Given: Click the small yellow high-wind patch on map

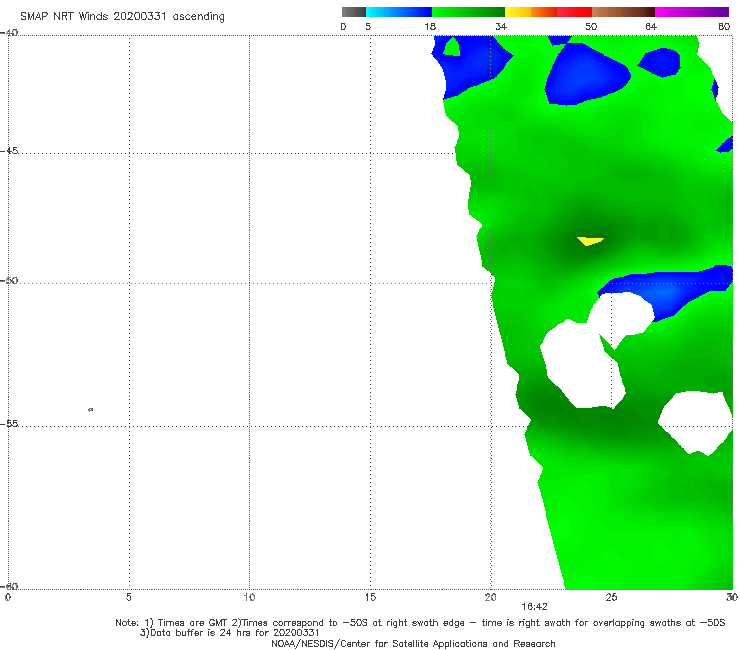Looking at the screenshot, I should 589,241.
